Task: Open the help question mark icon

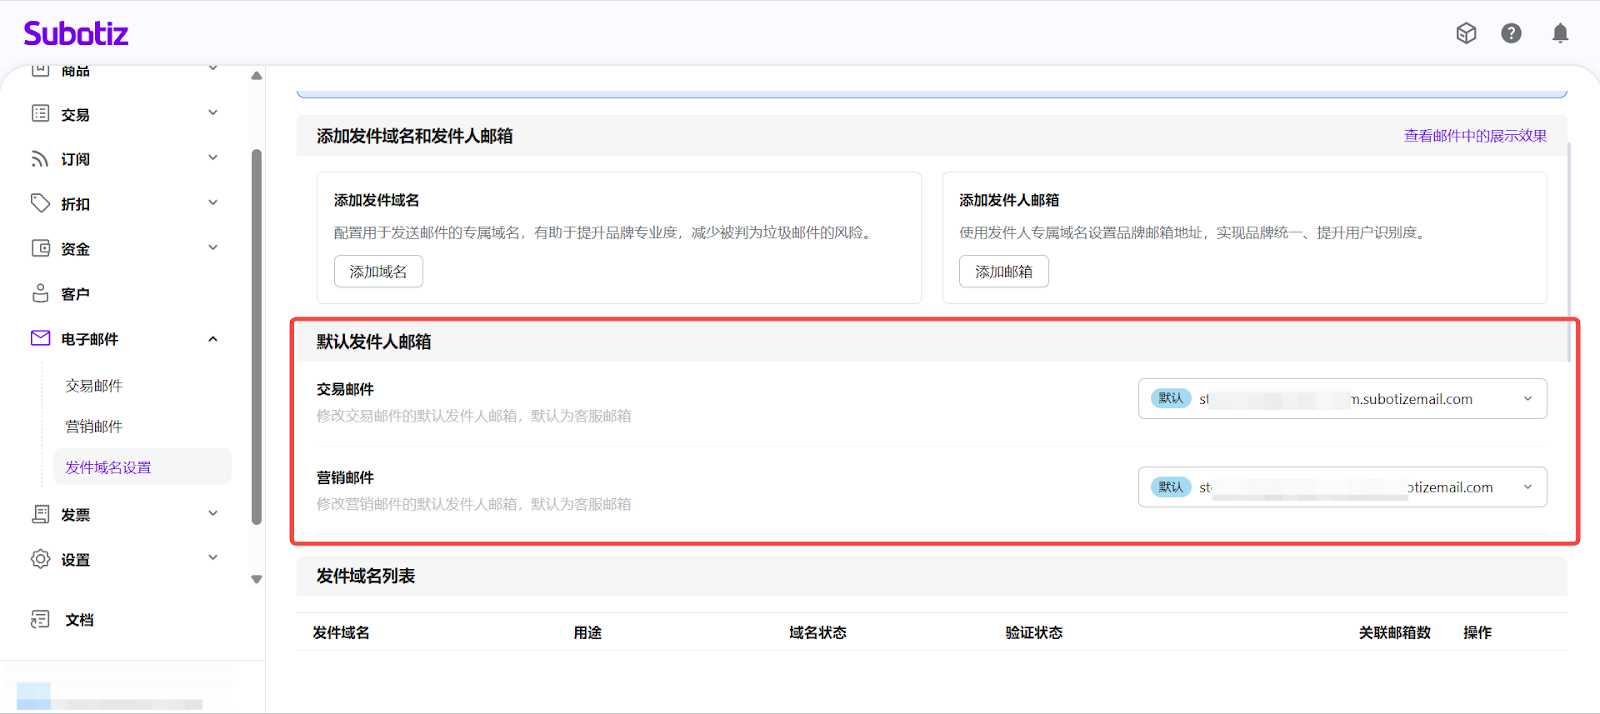Action: click(x=1511, y=34)
